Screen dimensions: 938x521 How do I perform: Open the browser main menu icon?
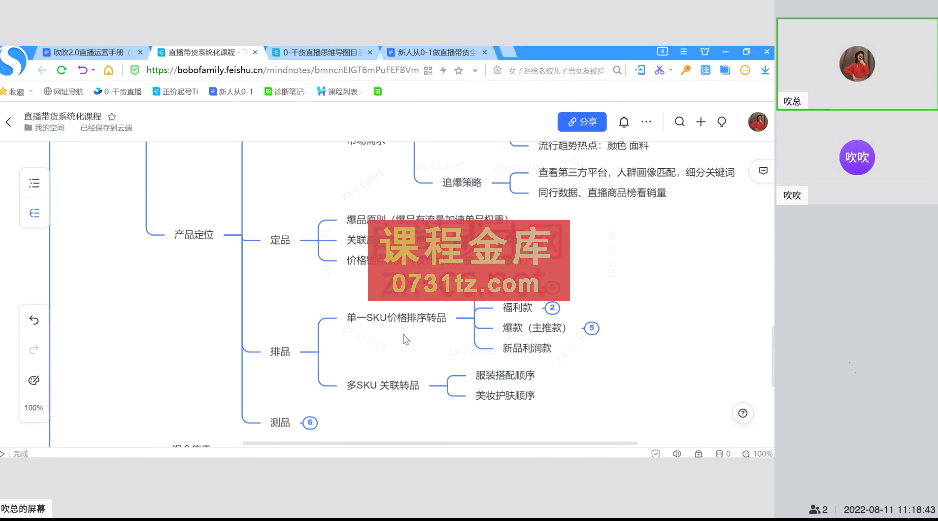pos(684,52)
